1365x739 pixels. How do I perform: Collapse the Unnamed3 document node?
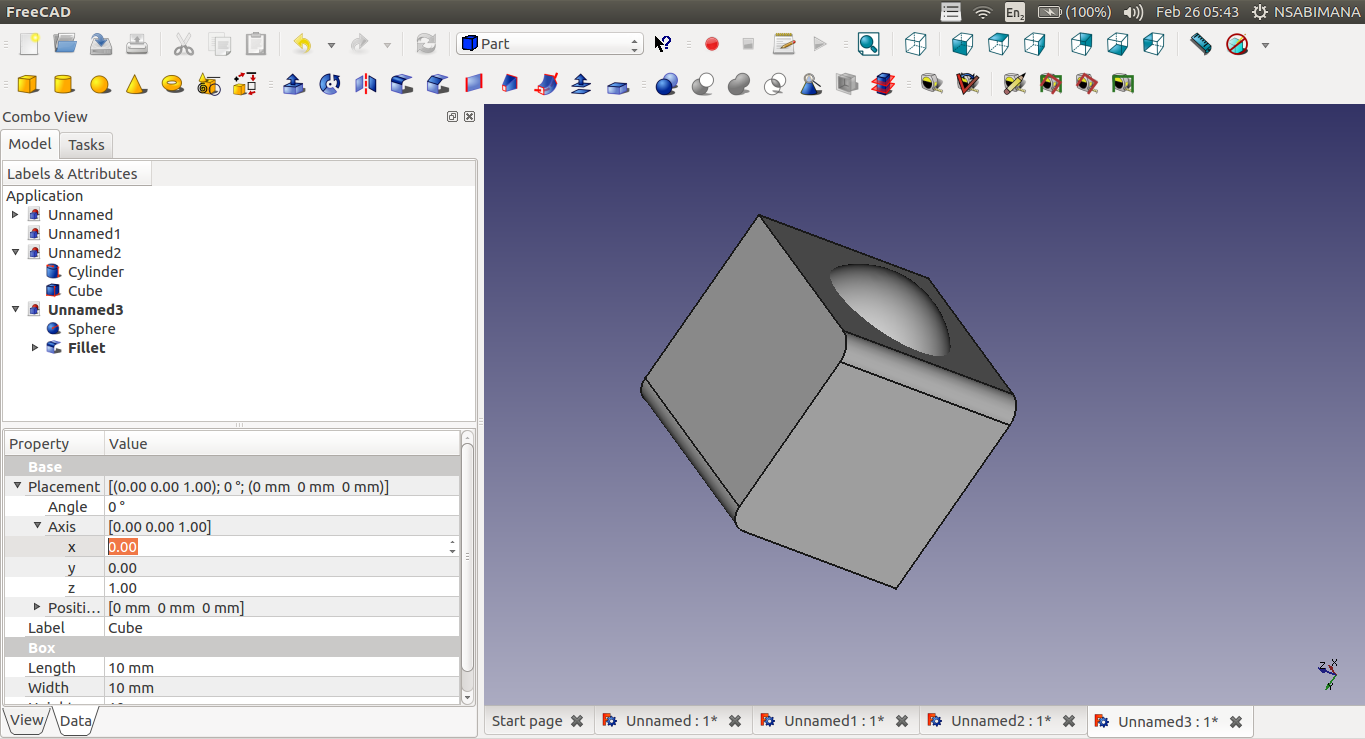click(15, 310)
